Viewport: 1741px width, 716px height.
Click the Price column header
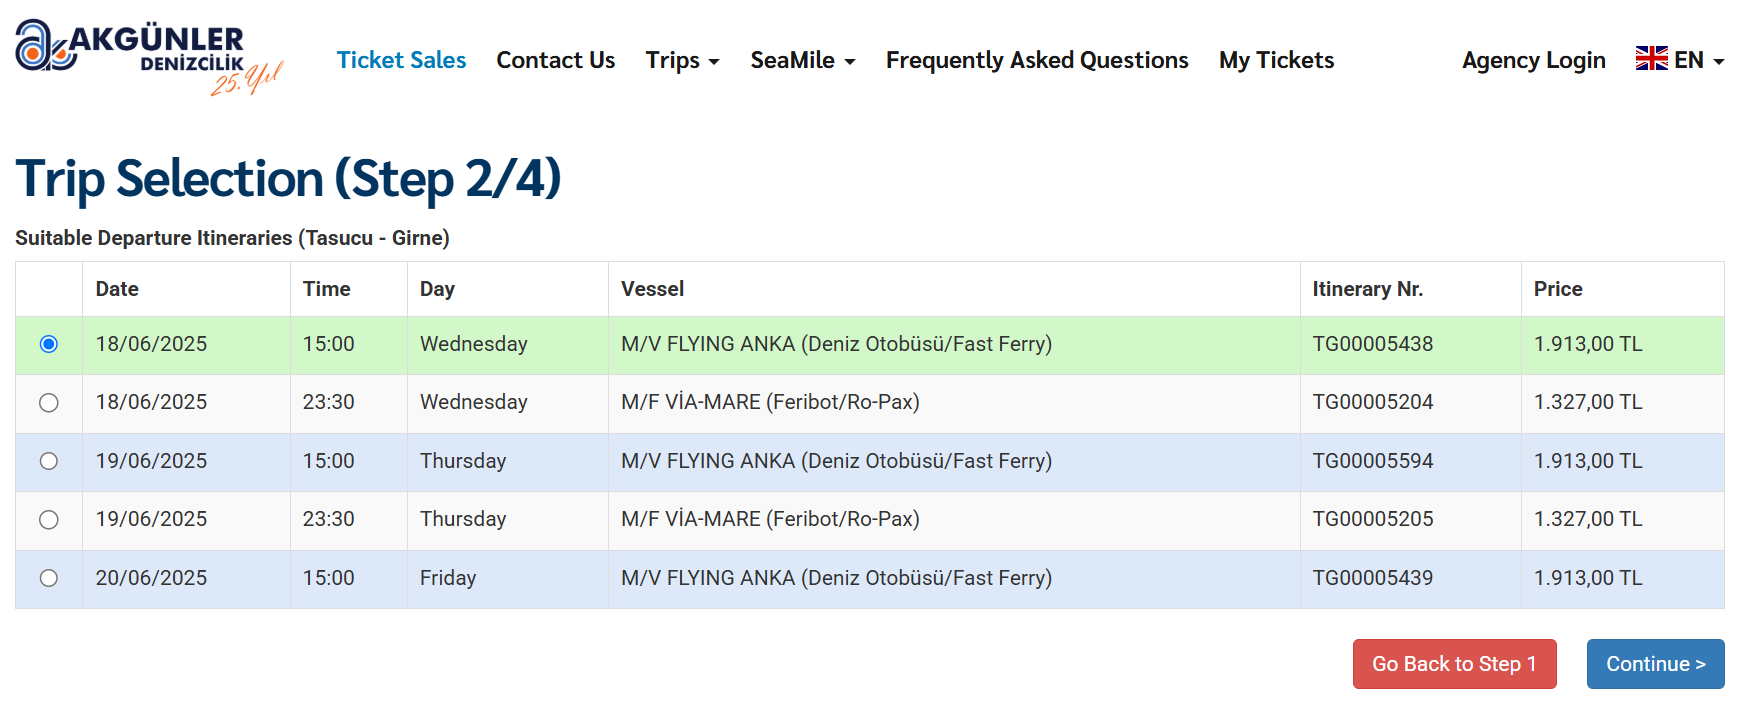pos(1558,289)
